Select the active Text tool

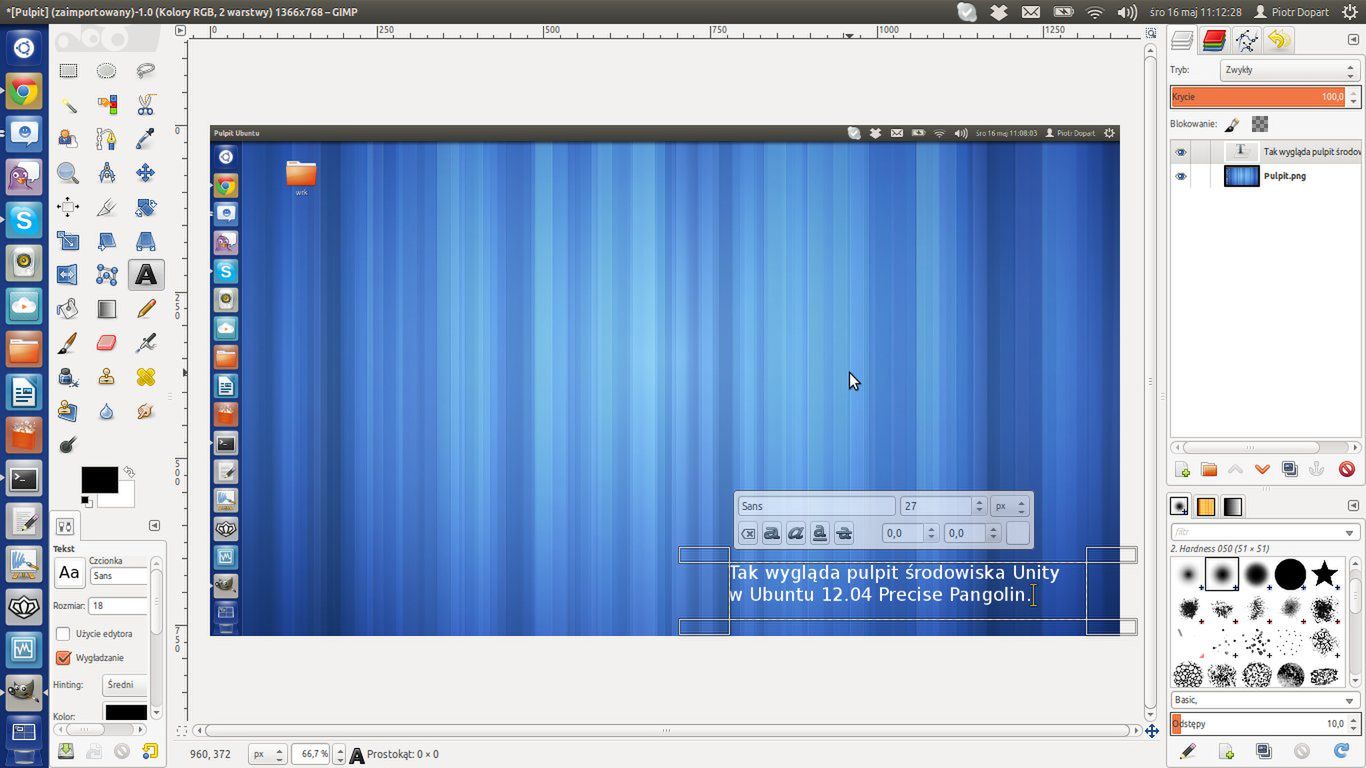pos(146,275)
